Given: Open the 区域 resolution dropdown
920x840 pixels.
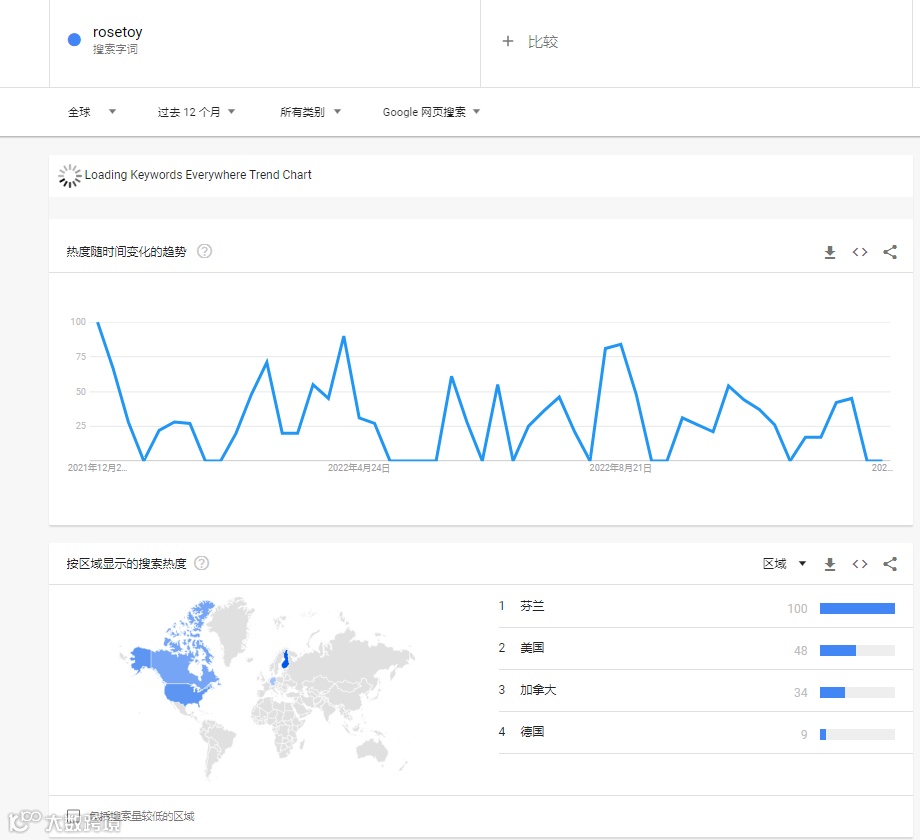Looking at the screenshot, I should [784, 564].
